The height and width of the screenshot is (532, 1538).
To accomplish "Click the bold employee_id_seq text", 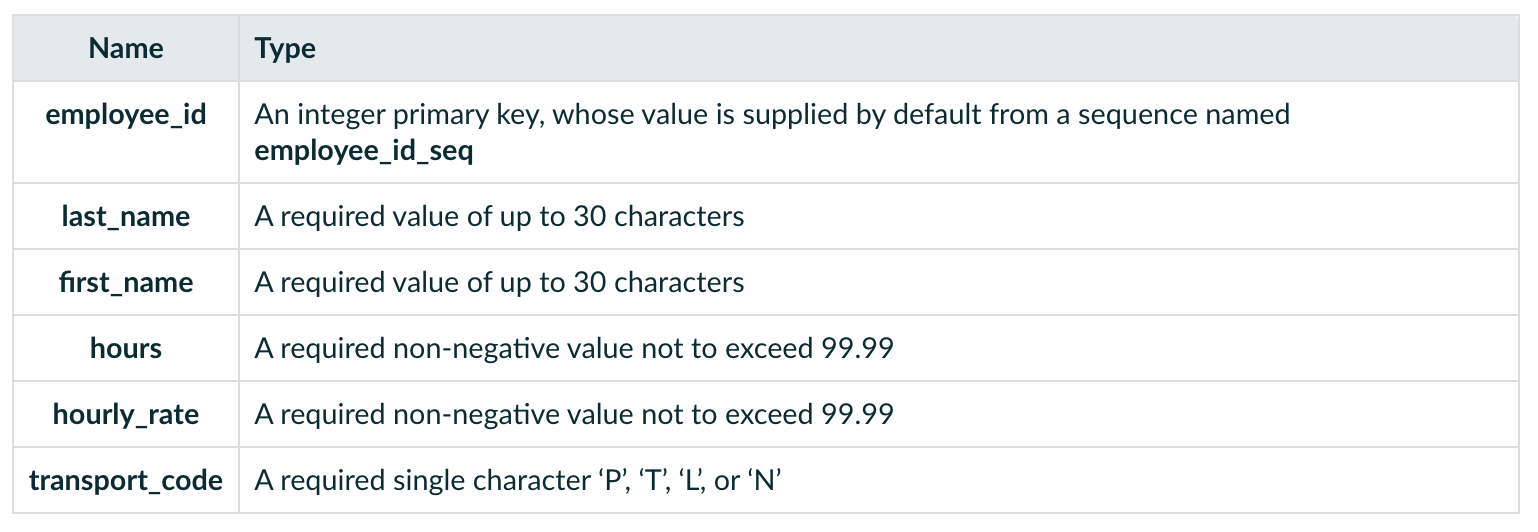I will [363, 152].
